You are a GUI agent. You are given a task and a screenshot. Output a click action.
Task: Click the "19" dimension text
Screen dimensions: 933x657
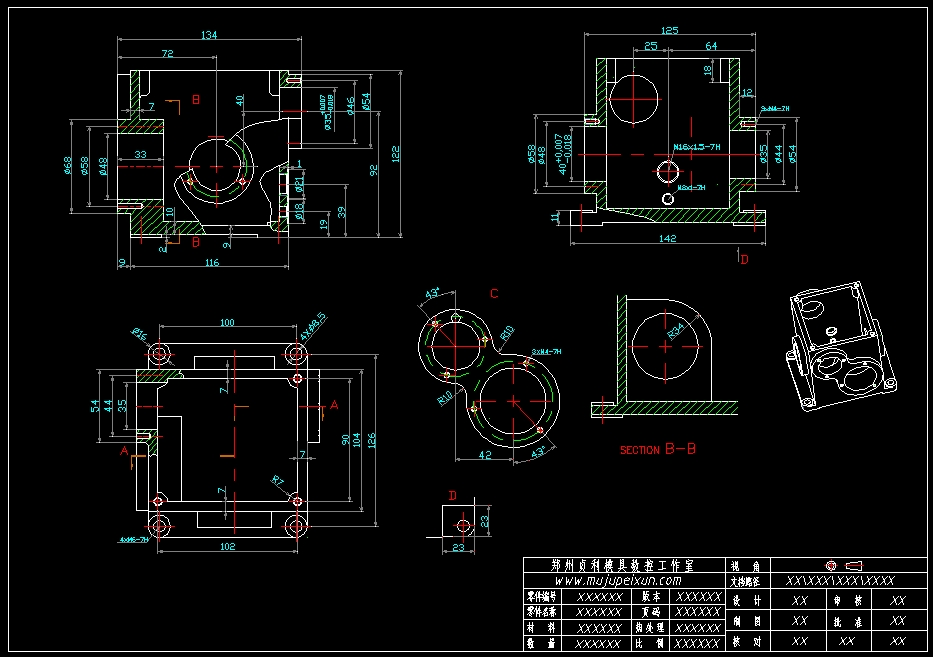pyautogui.click(x=324, y=224)
